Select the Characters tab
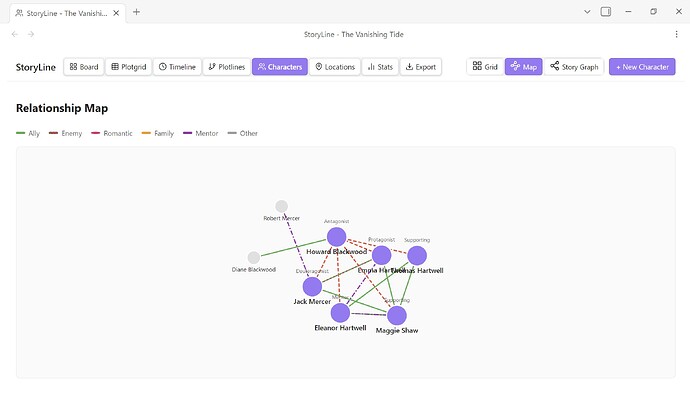 [x=280, y=67]
